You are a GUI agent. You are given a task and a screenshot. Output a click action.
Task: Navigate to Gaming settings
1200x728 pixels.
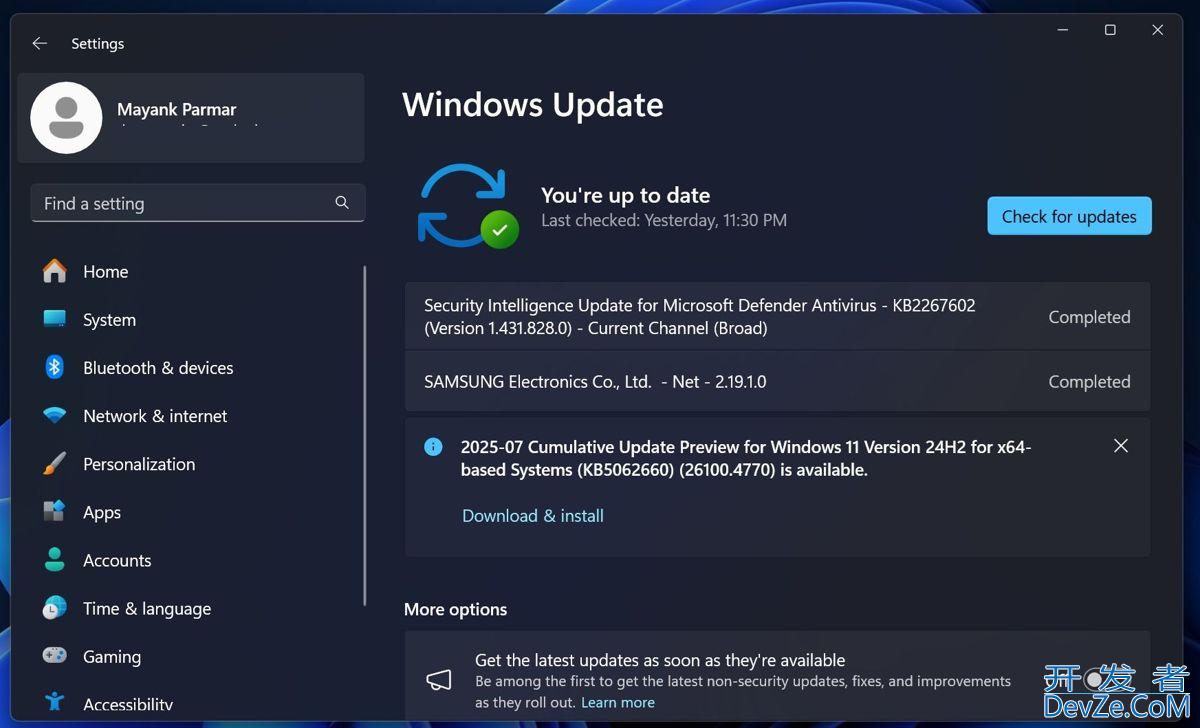pos(111,656)
